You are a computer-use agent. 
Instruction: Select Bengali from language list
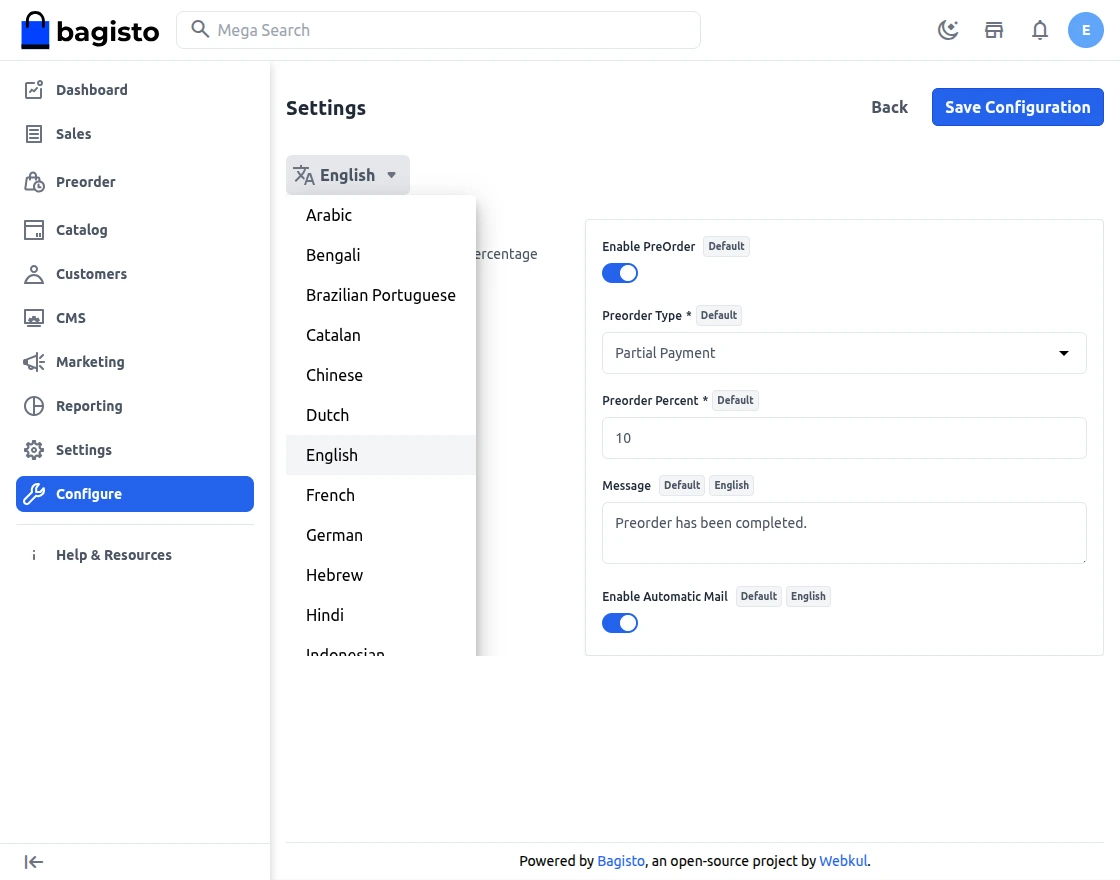pos(381,255)
